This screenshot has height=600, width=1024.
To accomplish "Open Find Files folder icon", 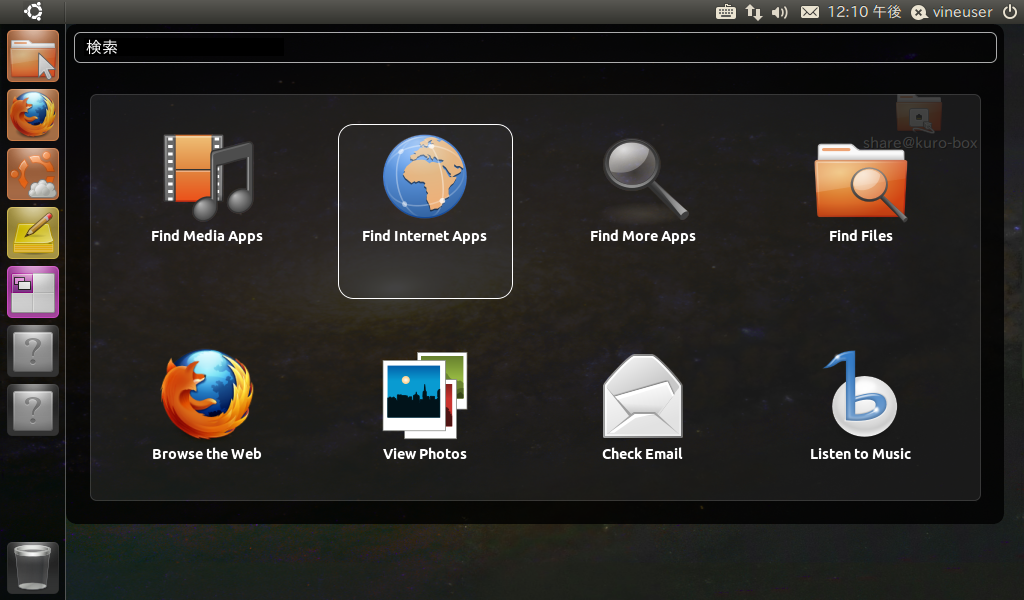I will point(861,182).
